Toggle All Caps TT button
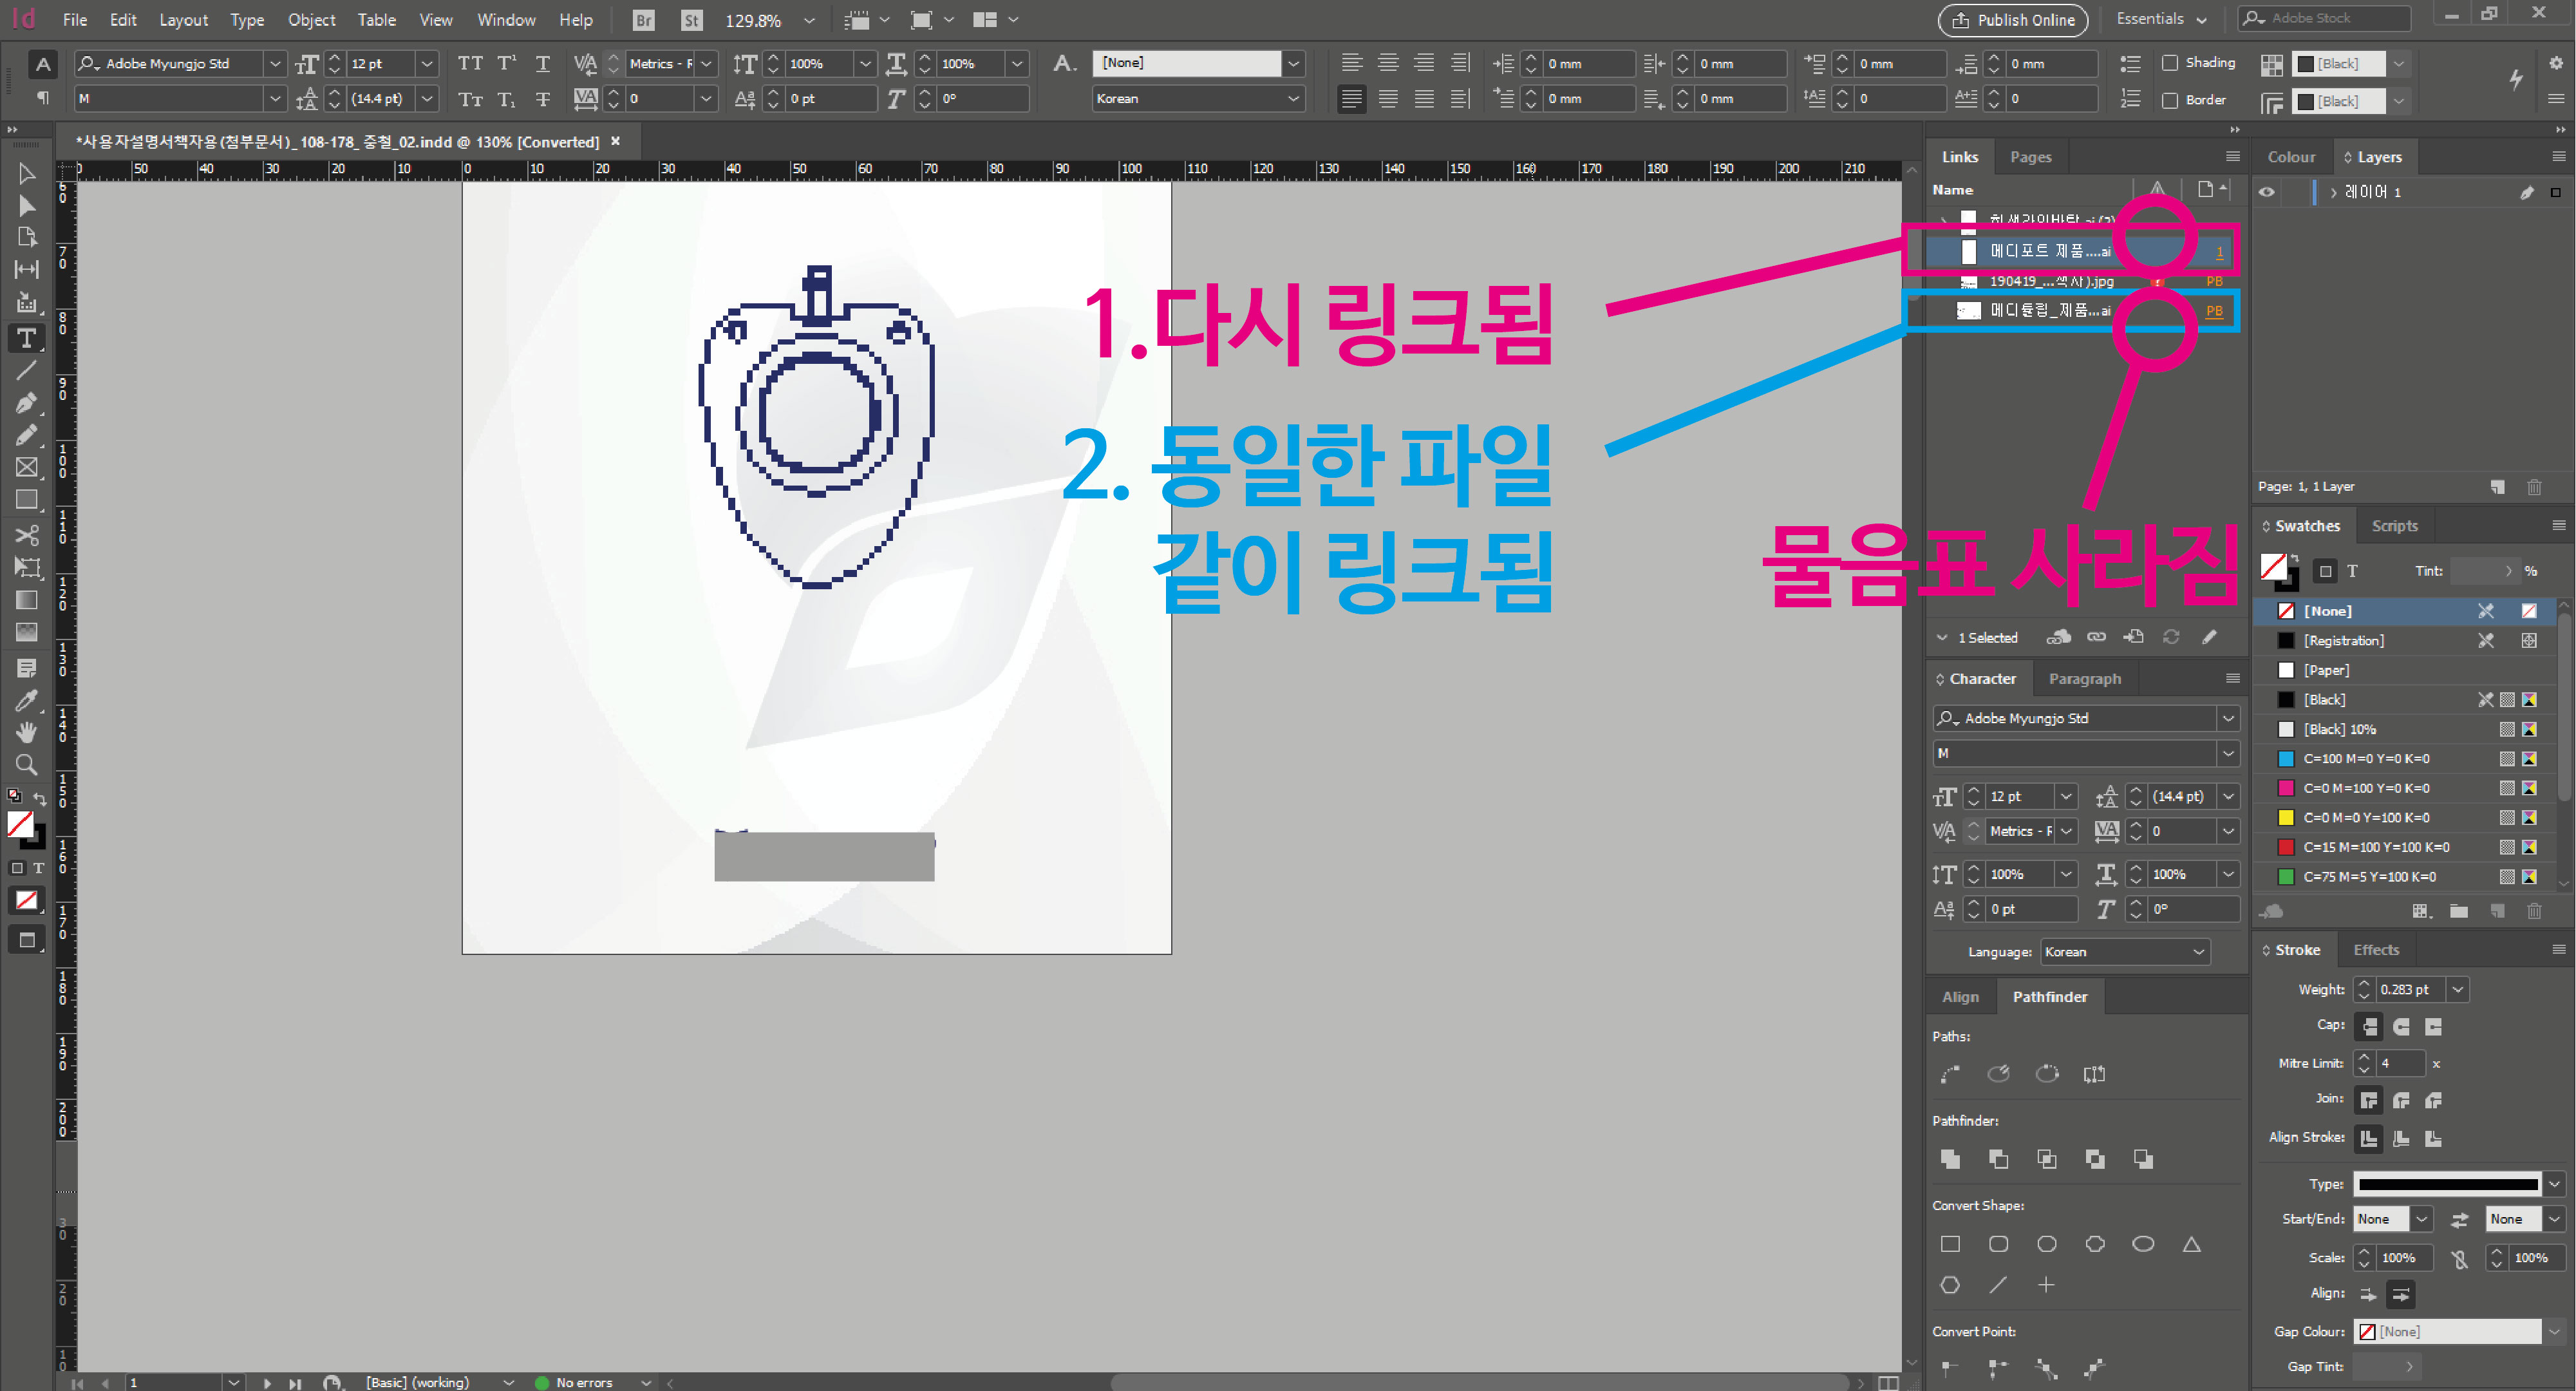The image size is (2576, 1391). [469, 64]
